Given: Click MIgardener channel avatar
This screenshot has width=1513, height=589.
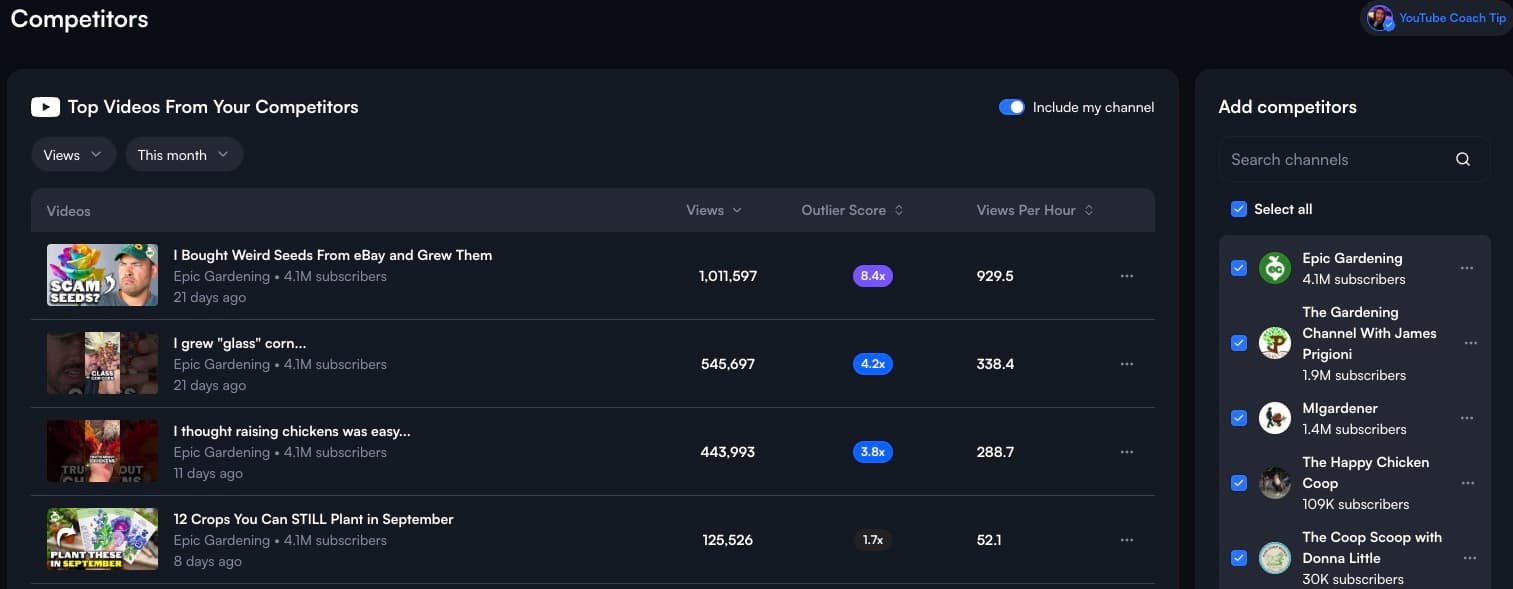Looking at the screenshot, I should click(x=1275, y=418).
